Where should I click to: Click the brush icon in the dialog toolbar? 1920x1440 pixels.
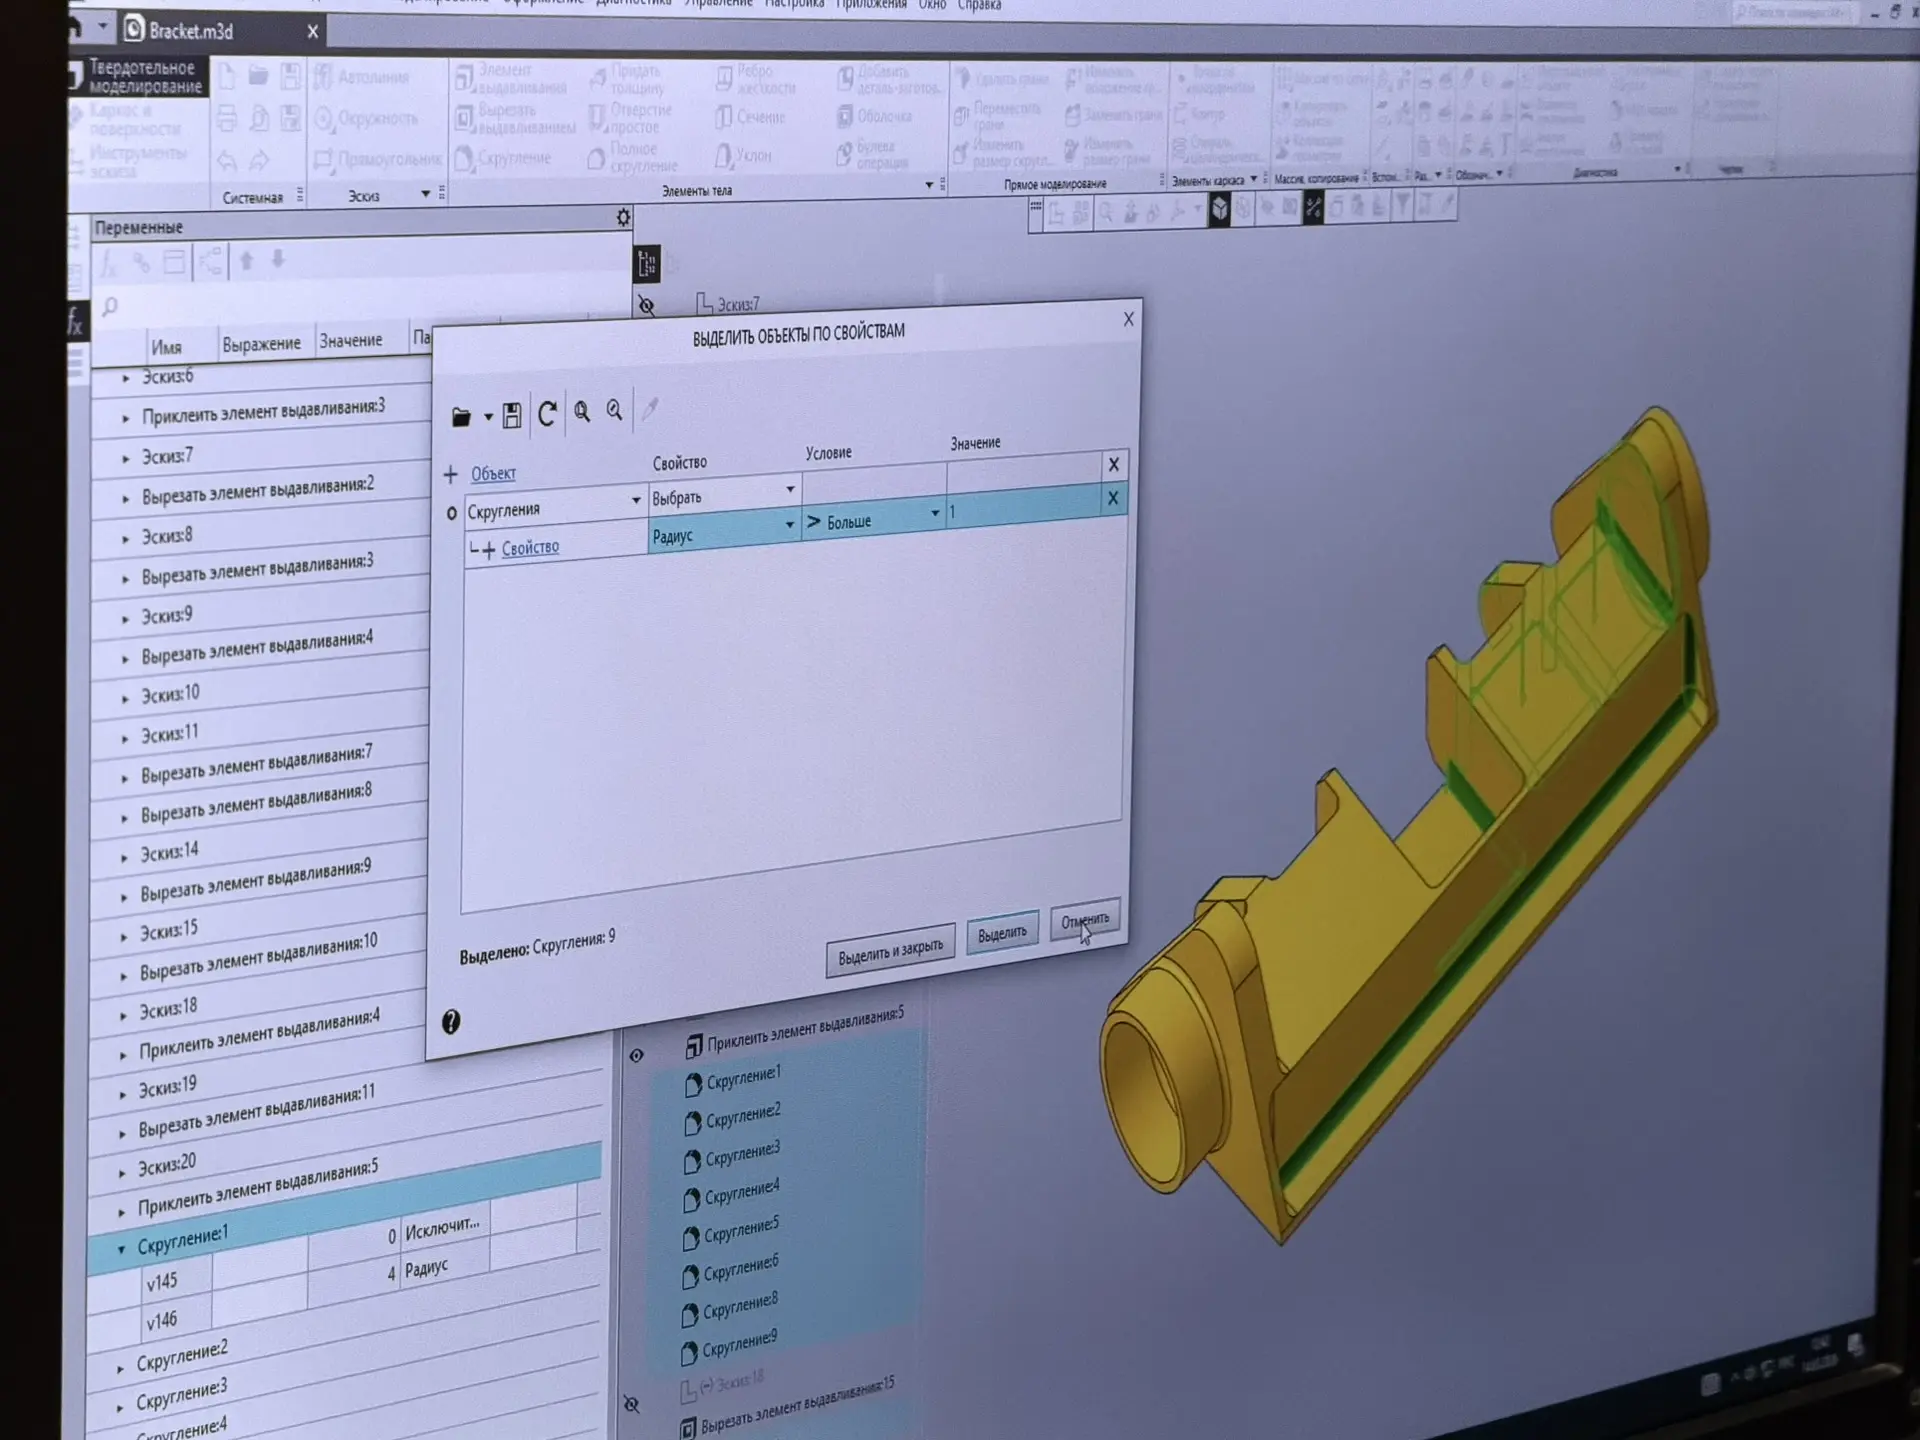tap(650, 408)
